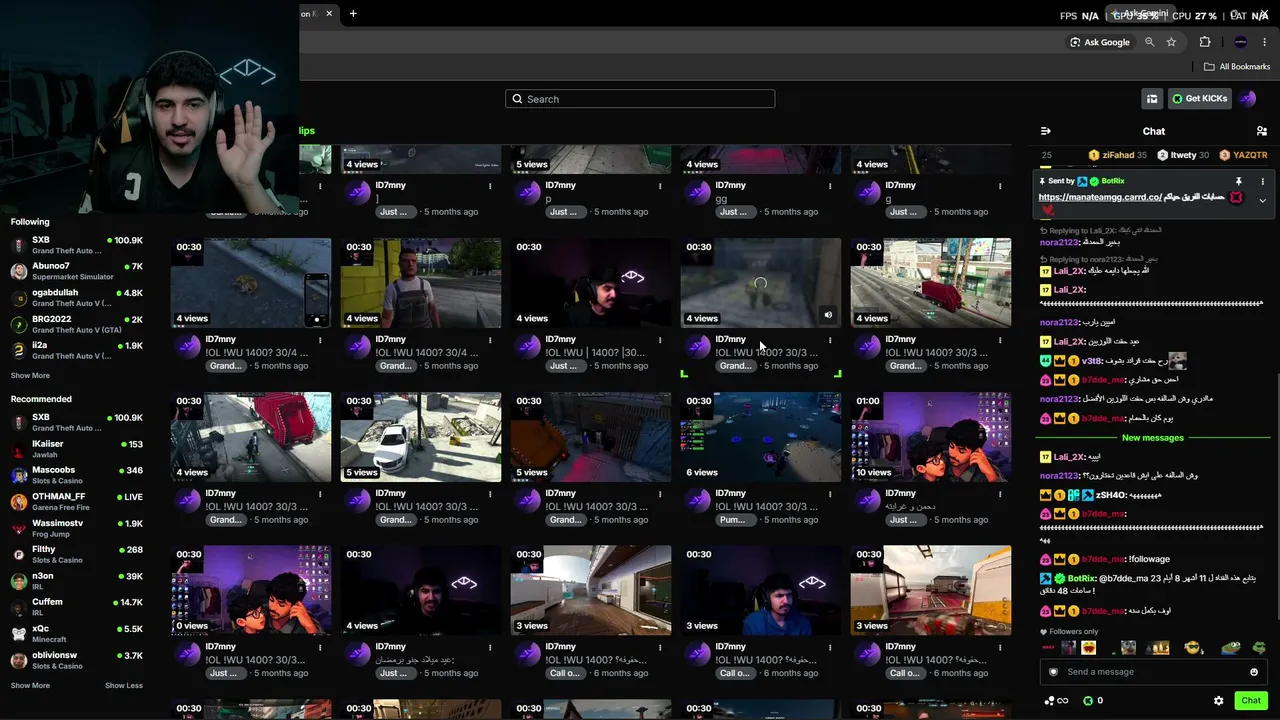Open options menu for the 10 views clip
Viewport: 1280px width, 720px height.
[1000, 494]
